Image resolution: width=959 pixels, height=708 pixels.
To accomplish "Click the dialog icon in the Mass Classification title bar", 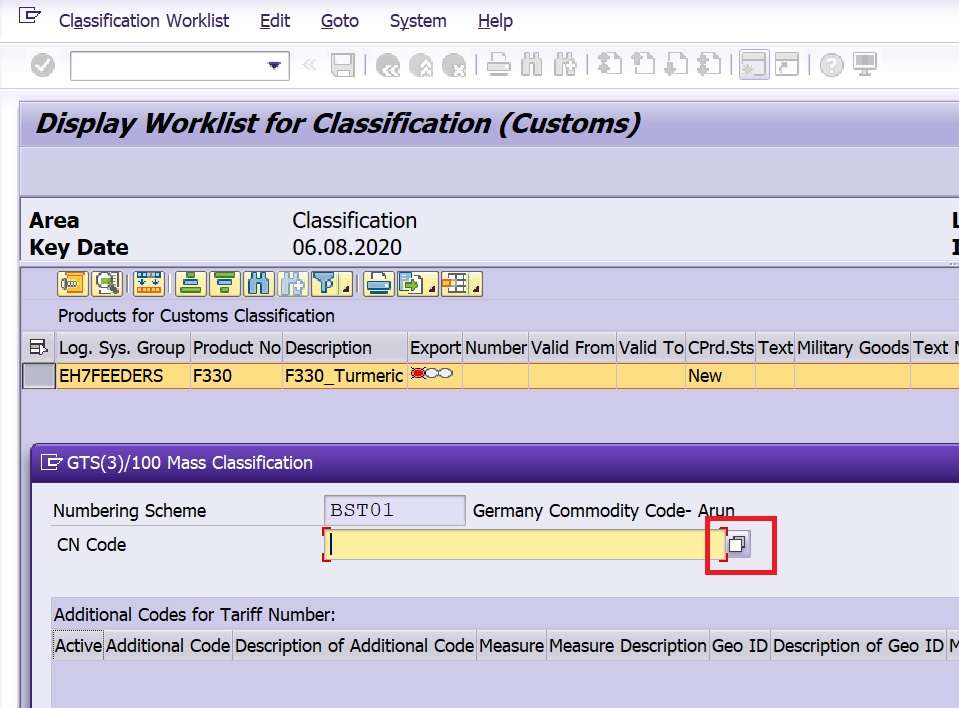I will [51, 462].
